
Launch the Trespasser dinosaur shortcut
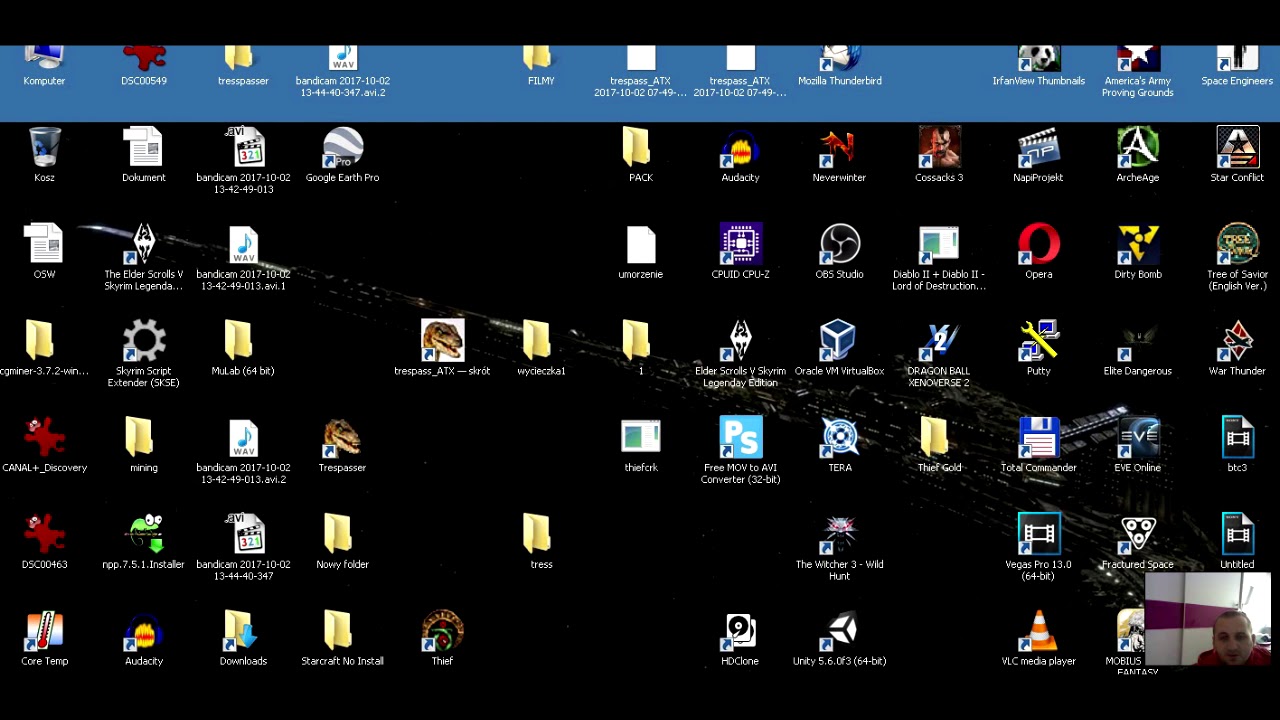pyautogui.click(x=342, y=445)
